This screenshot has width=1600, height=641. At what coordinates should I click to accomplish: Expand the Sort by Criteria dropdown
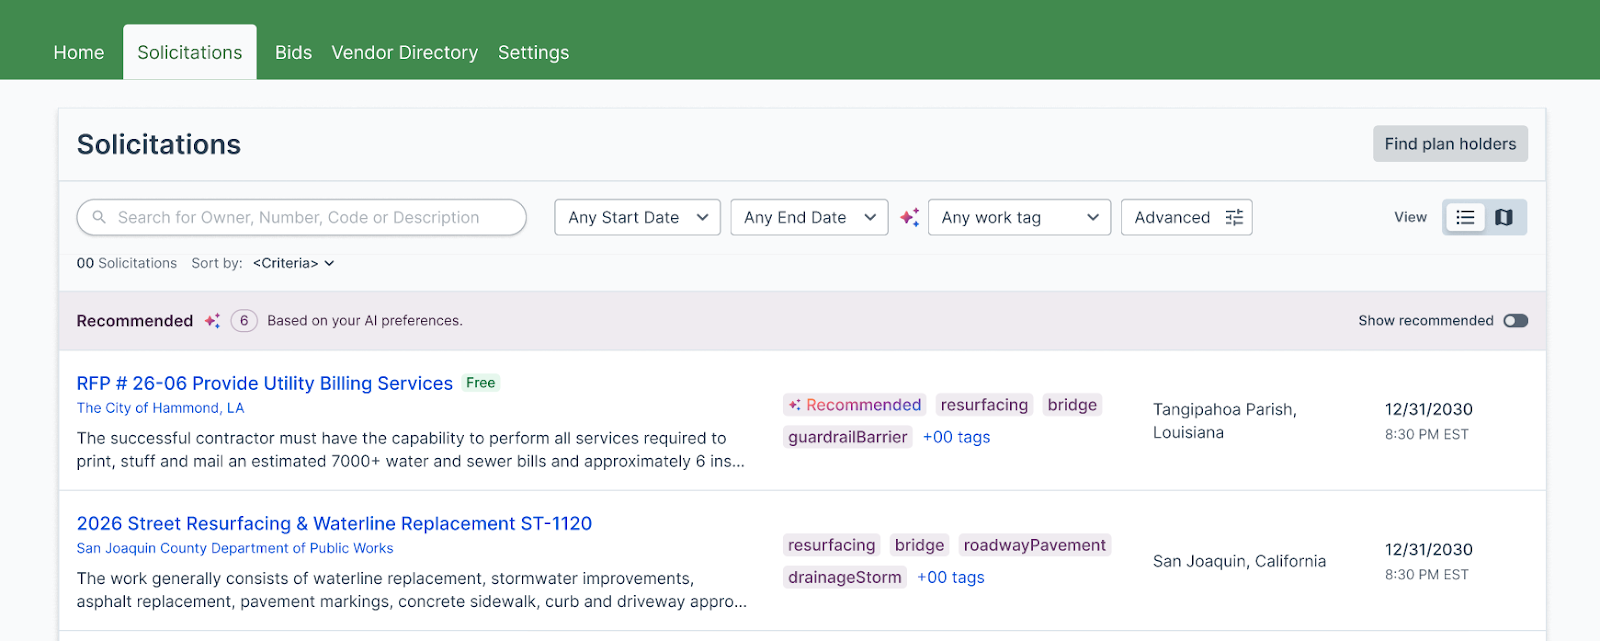pos(293,263)
